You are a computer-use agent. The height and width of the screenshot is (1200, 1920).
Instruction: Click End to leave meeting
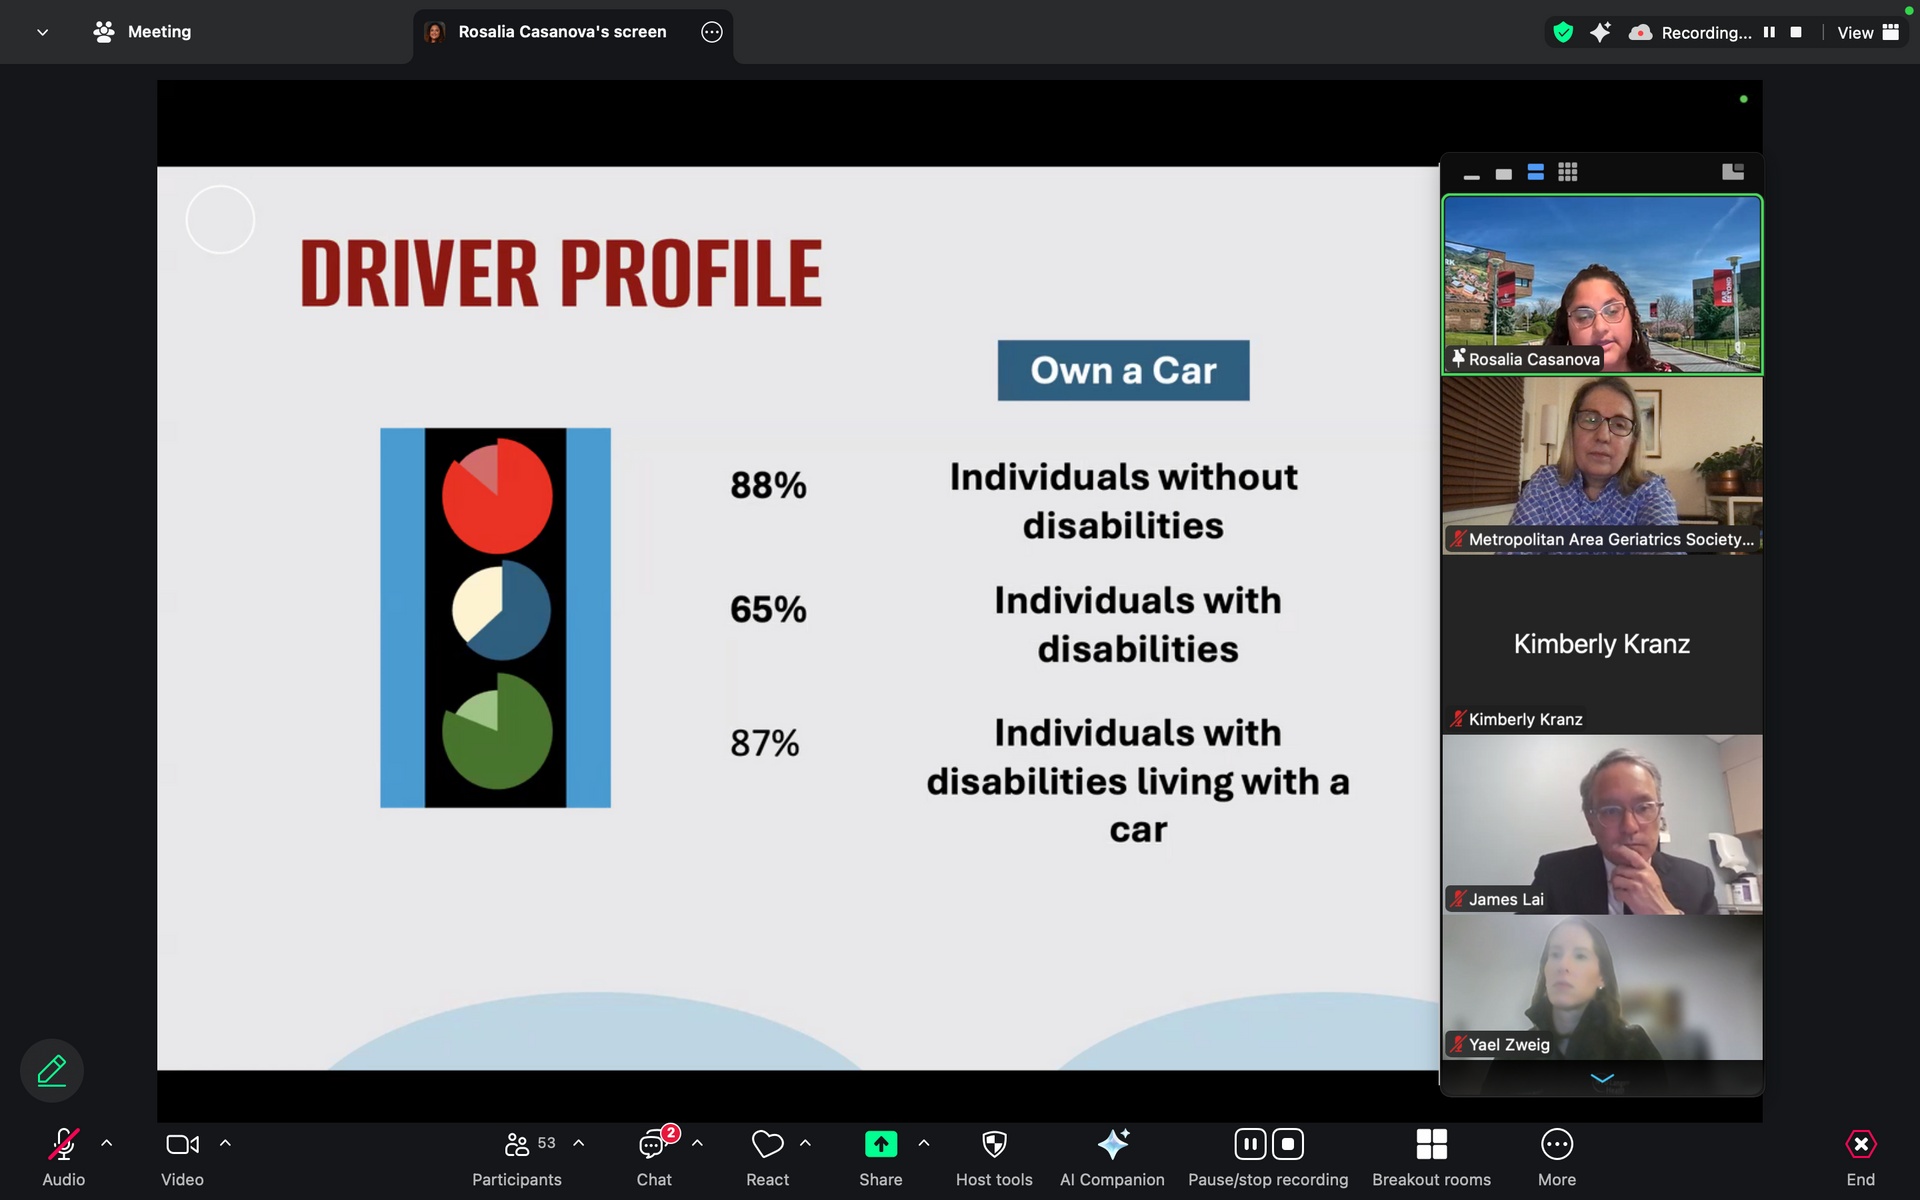point(1860,1156)
